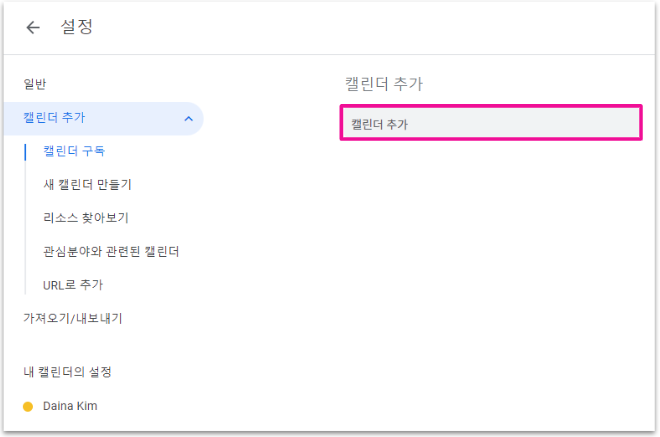Collapse the 캘린더 추가 section chevron

188,119
